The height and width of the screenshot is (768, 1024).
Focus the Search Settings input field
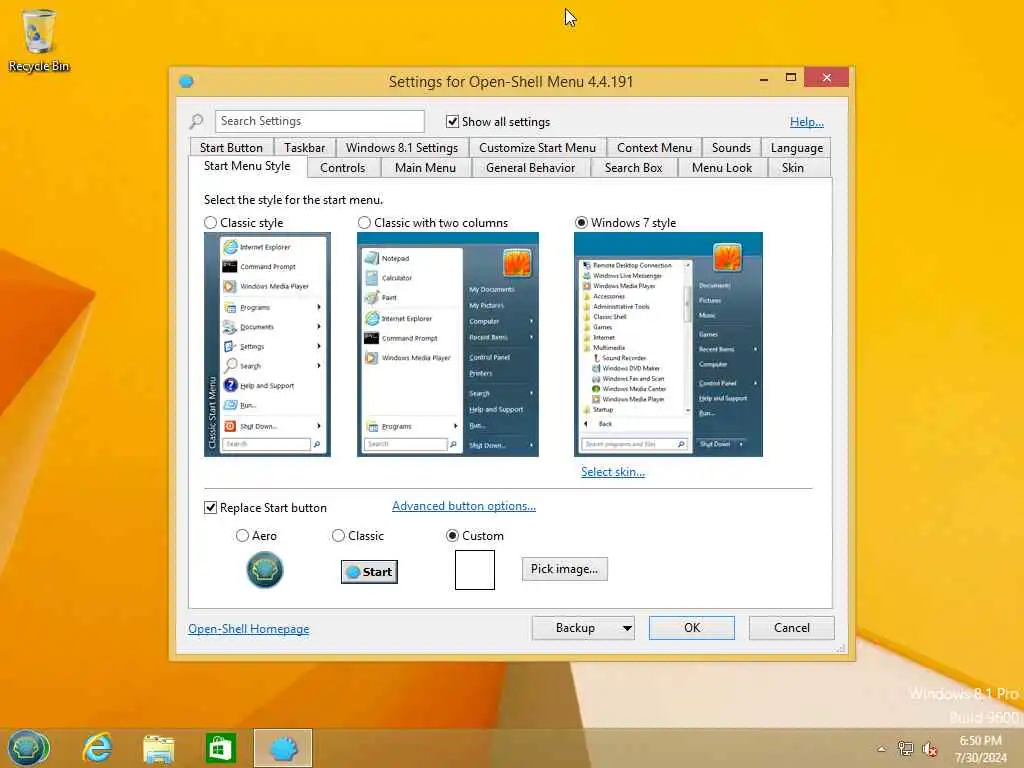pyautogui.click(x=319, y=121)
